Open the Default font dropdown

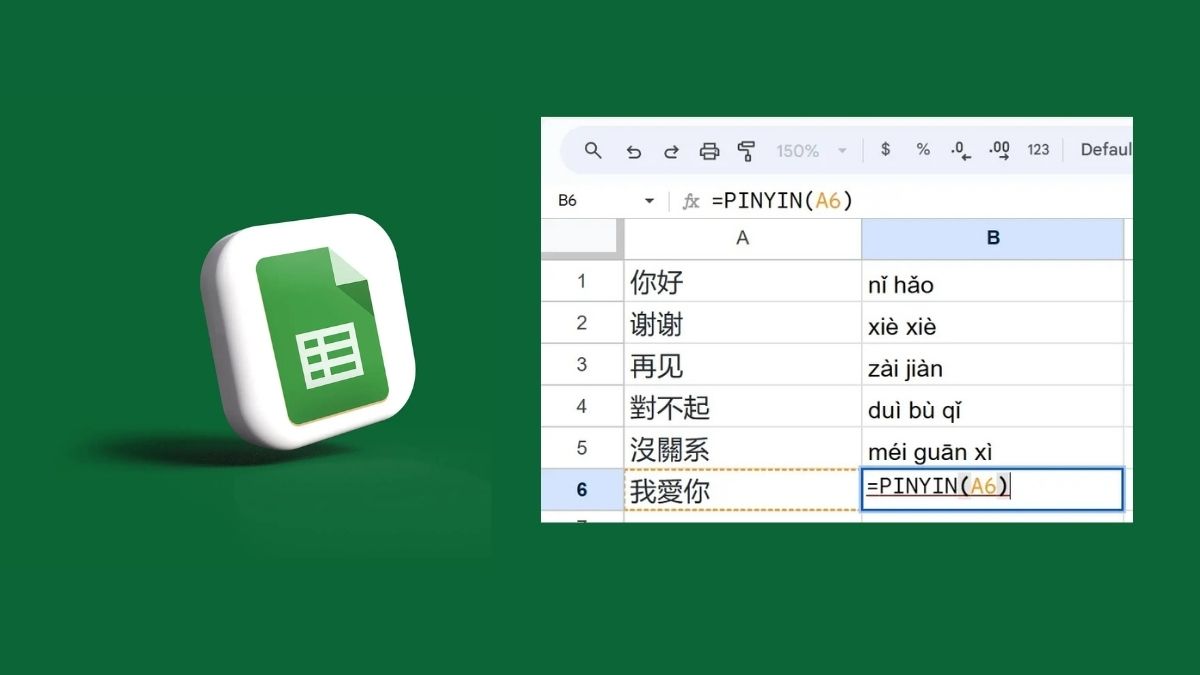coord(1105,150)
